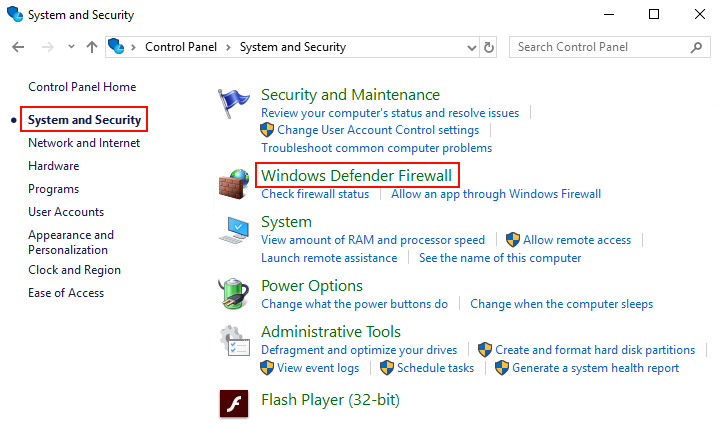Open Change User Account Control settings
The image size is (718, 425).
pyautogui.click(x=378, y=130)
